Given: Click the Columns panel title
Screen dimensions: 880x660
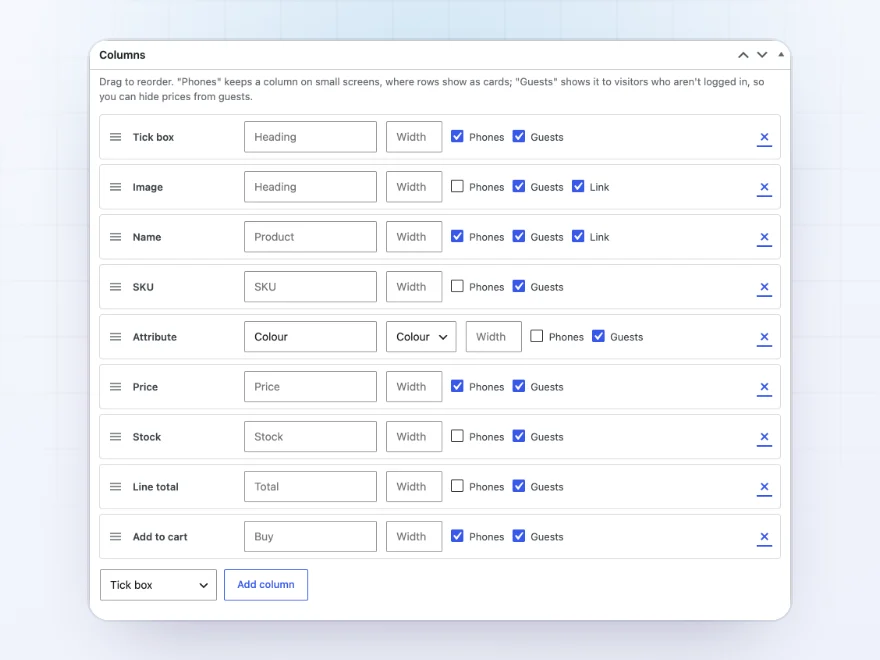Looking at the screenshot, I should 122,55.
